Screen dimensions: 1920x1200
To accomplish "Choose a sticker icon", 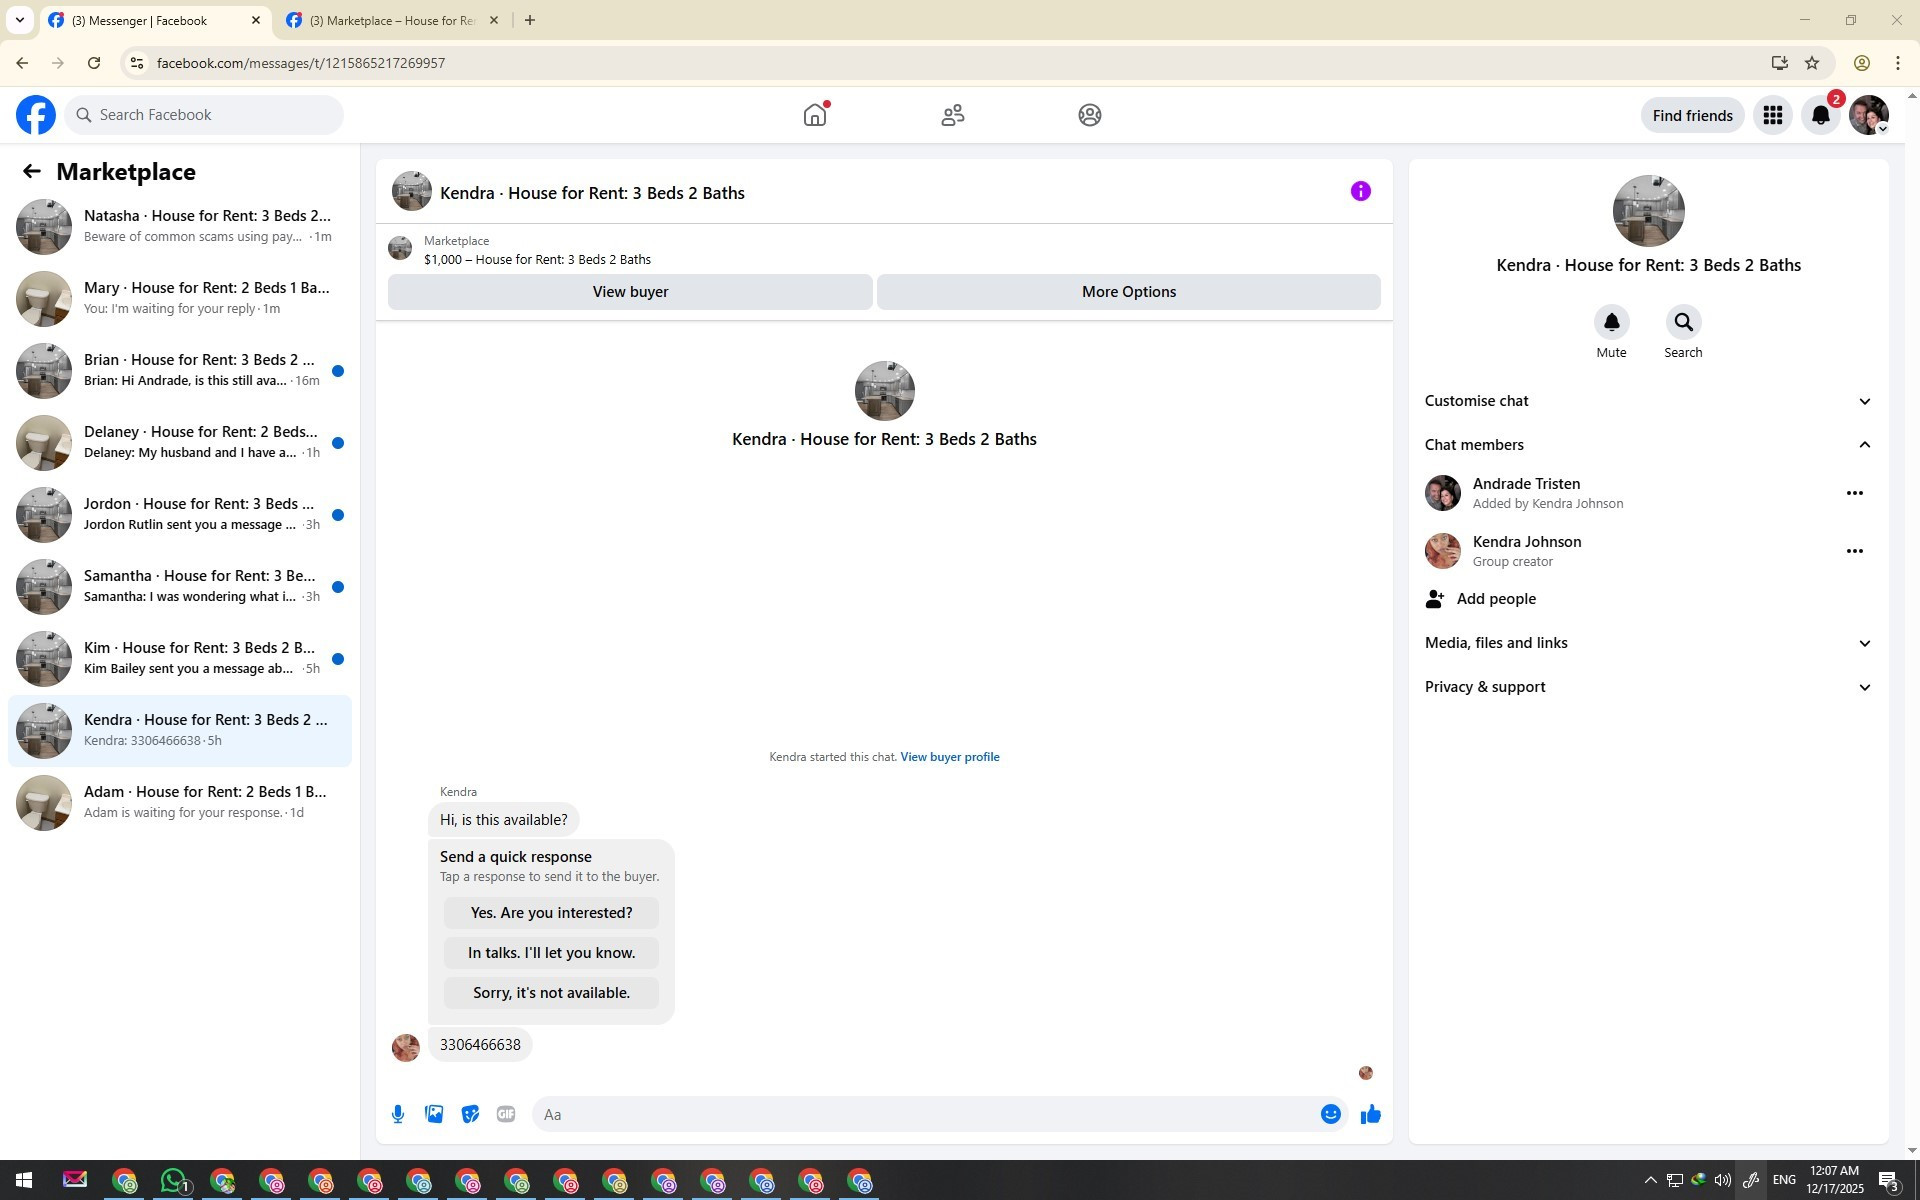I will point(470,1114).
